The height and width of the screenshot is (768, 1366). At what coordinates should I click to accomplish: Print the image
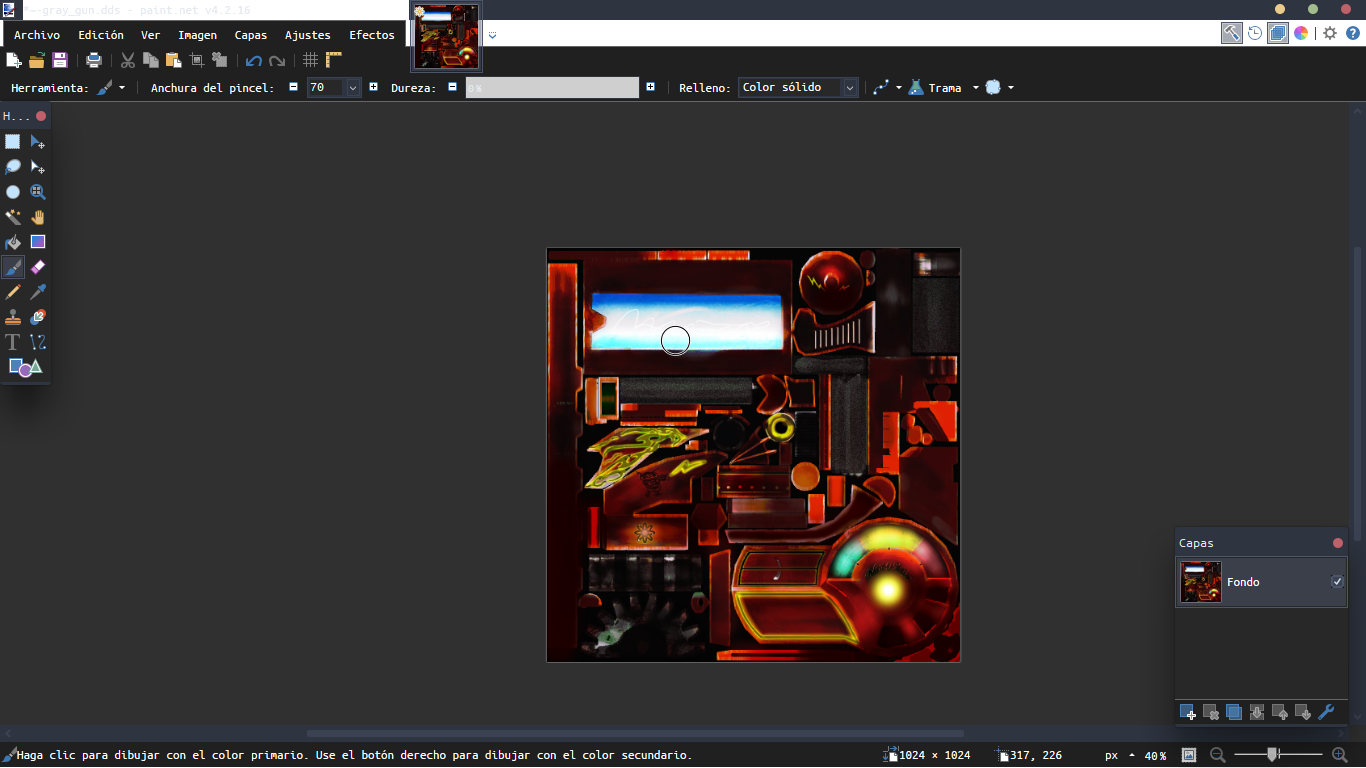(x=94, y=60)
